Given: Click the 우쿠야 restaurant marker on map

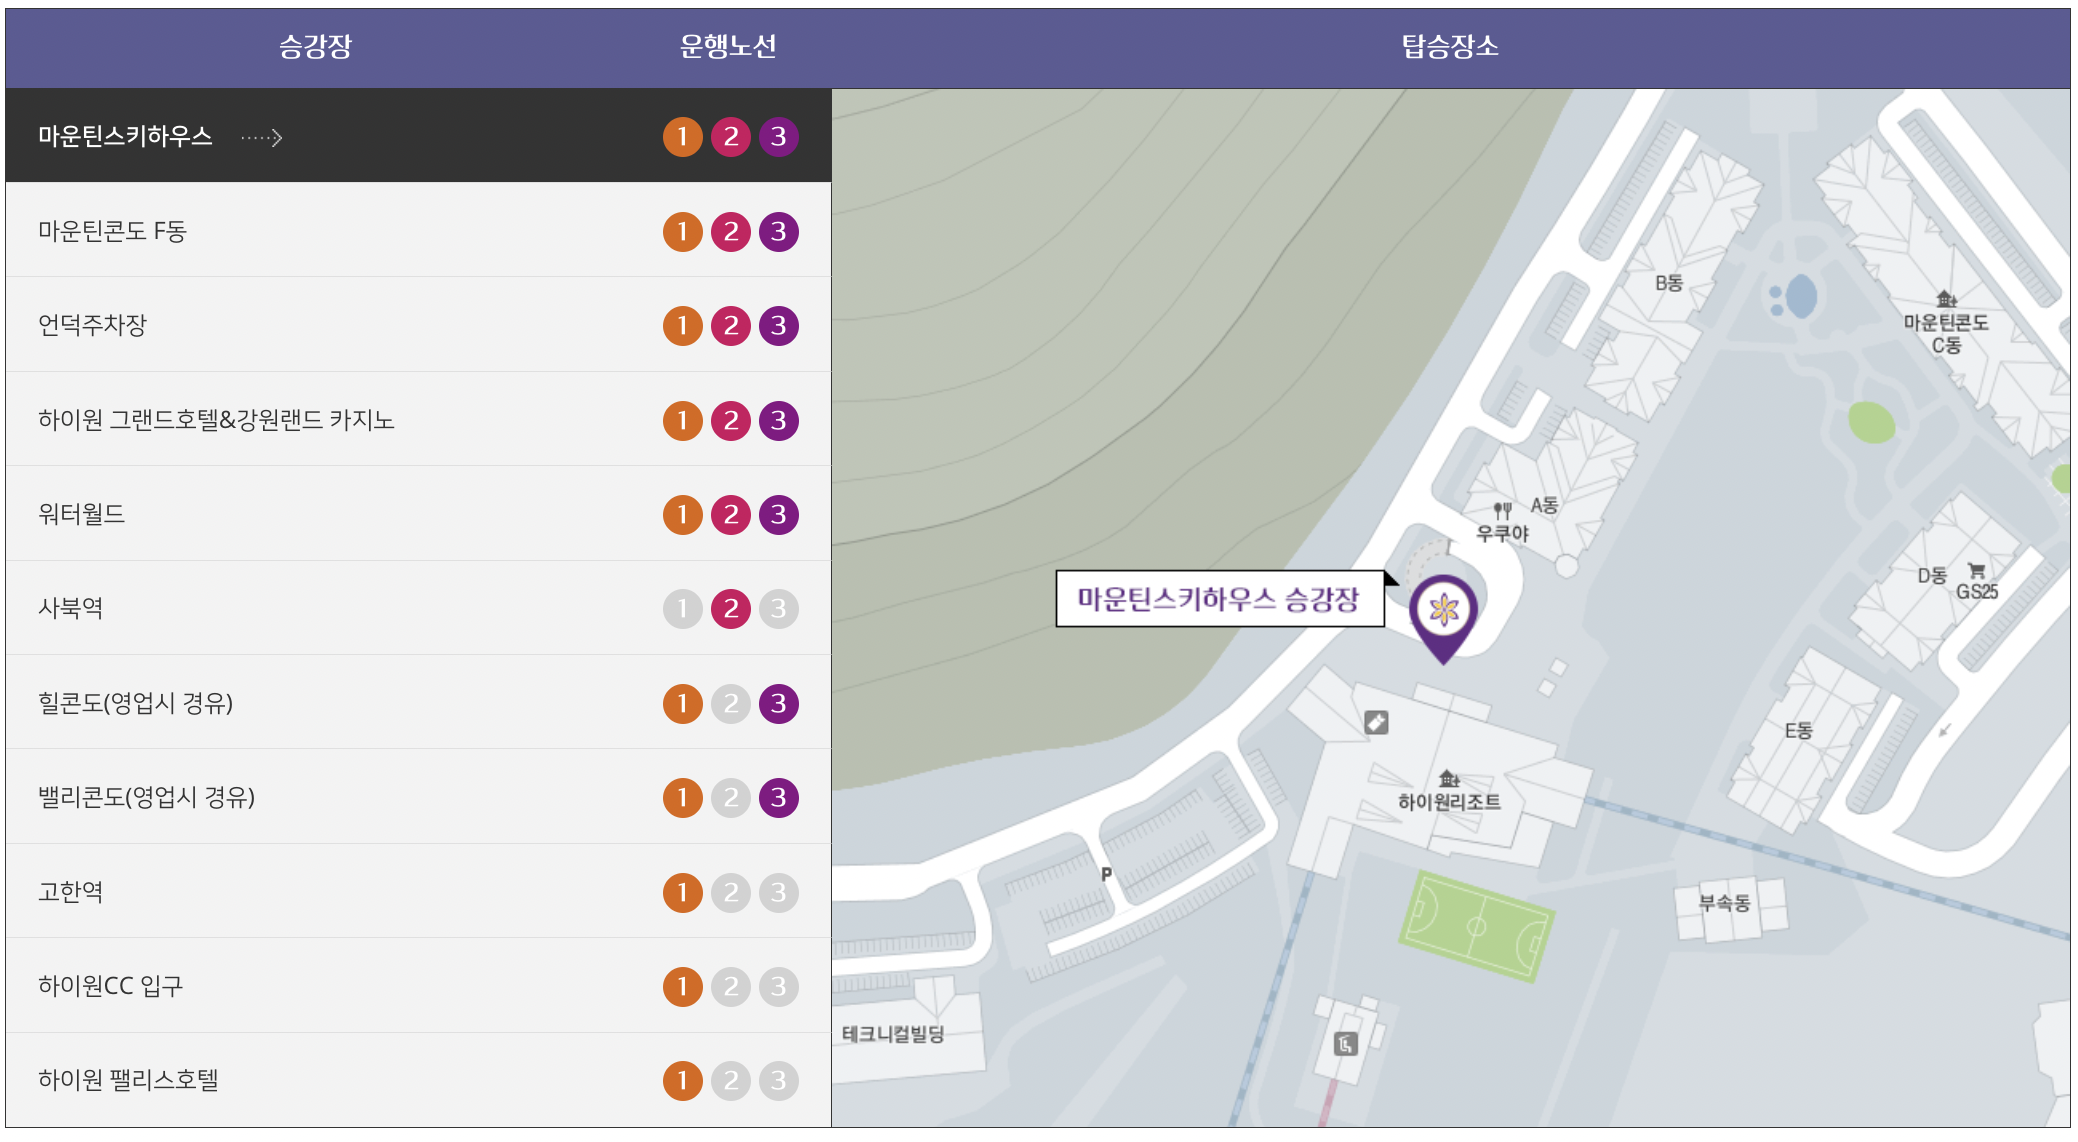Looking at the screenshot, I should point(1503,524).
